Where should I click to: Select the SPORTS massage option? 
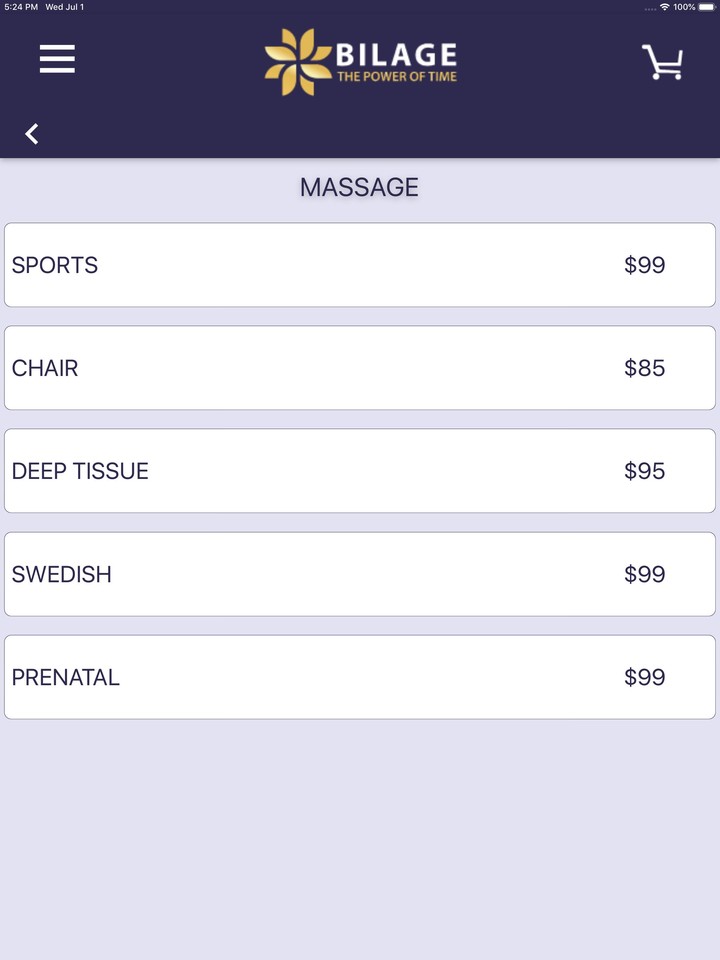point(55,265)
